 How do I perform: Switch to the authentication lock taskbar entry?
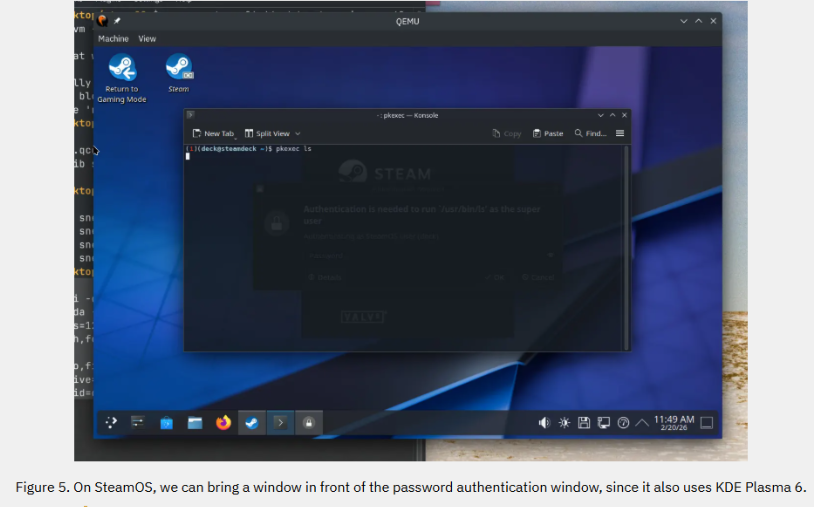308,422
